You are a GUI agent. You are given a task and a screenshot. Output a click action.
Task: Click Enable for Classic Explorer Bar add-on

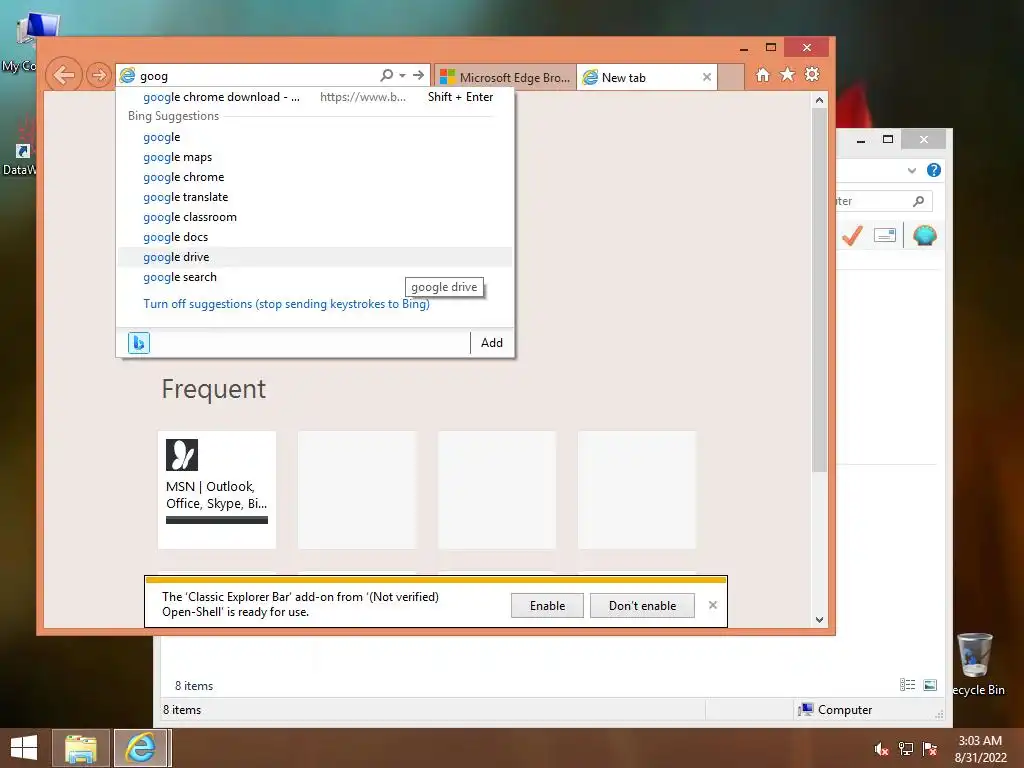547,605
